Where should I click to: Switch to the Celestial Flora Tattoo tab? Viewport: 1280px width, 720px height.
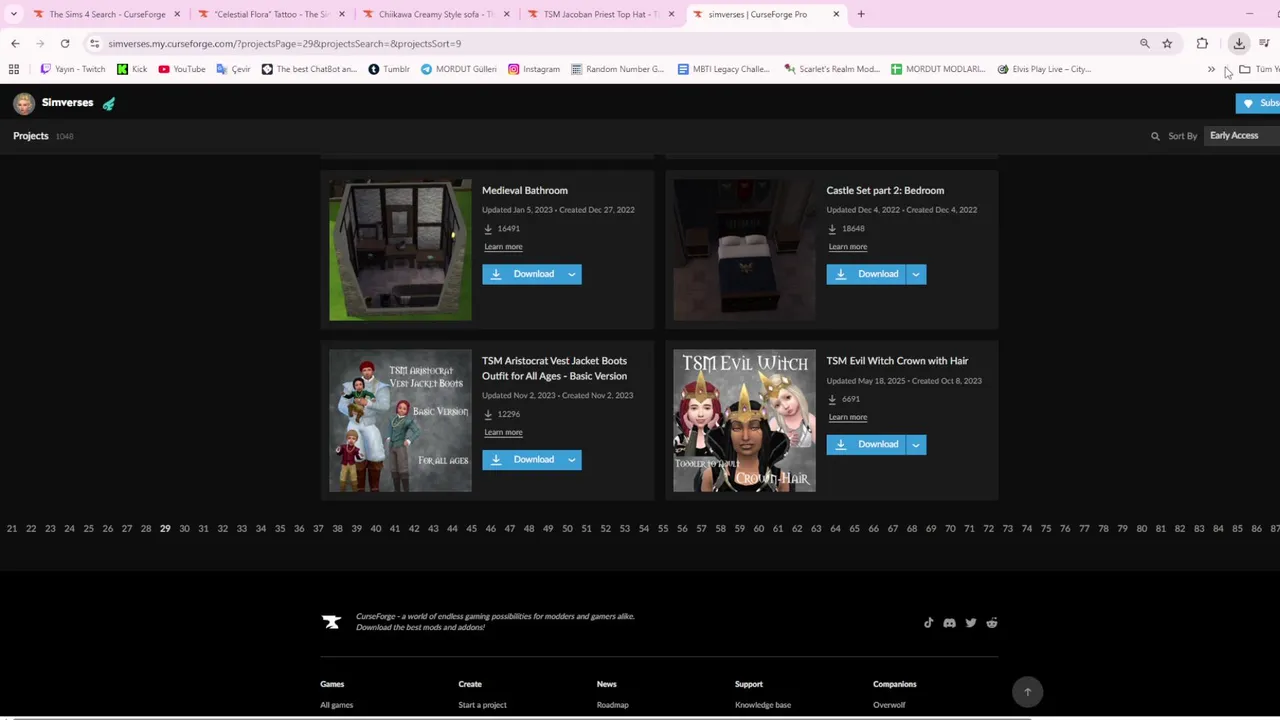tap(272, 14)
